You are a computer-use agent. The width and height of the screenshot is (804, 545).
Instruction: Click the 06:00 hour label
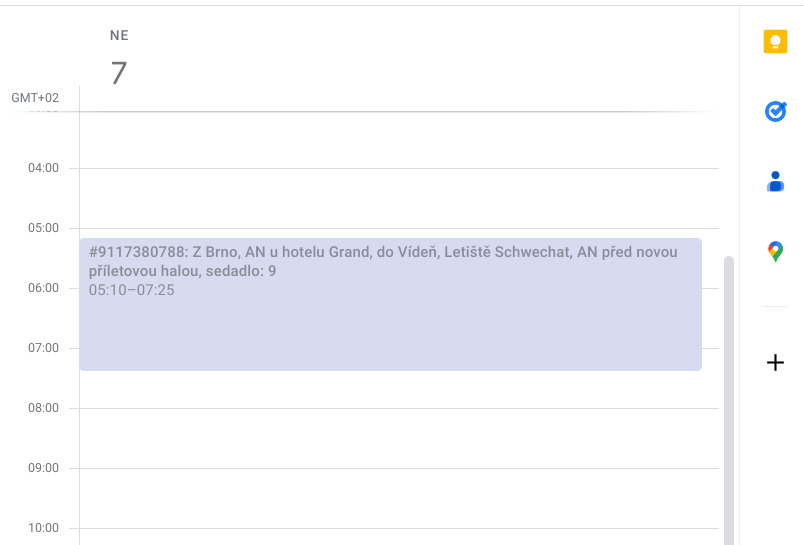pos(43,288)
